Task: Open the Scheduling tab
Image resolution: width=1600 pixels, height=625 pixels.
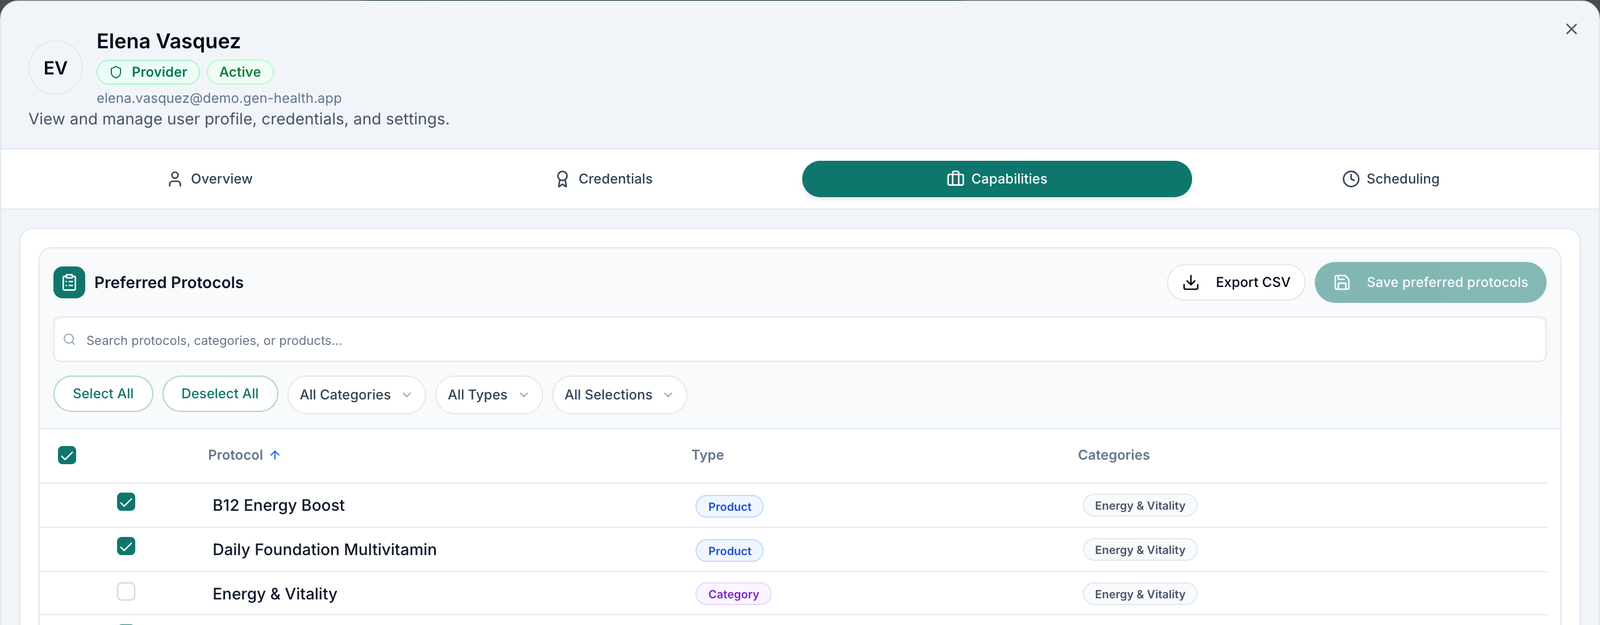Action: pos(1390,179)
